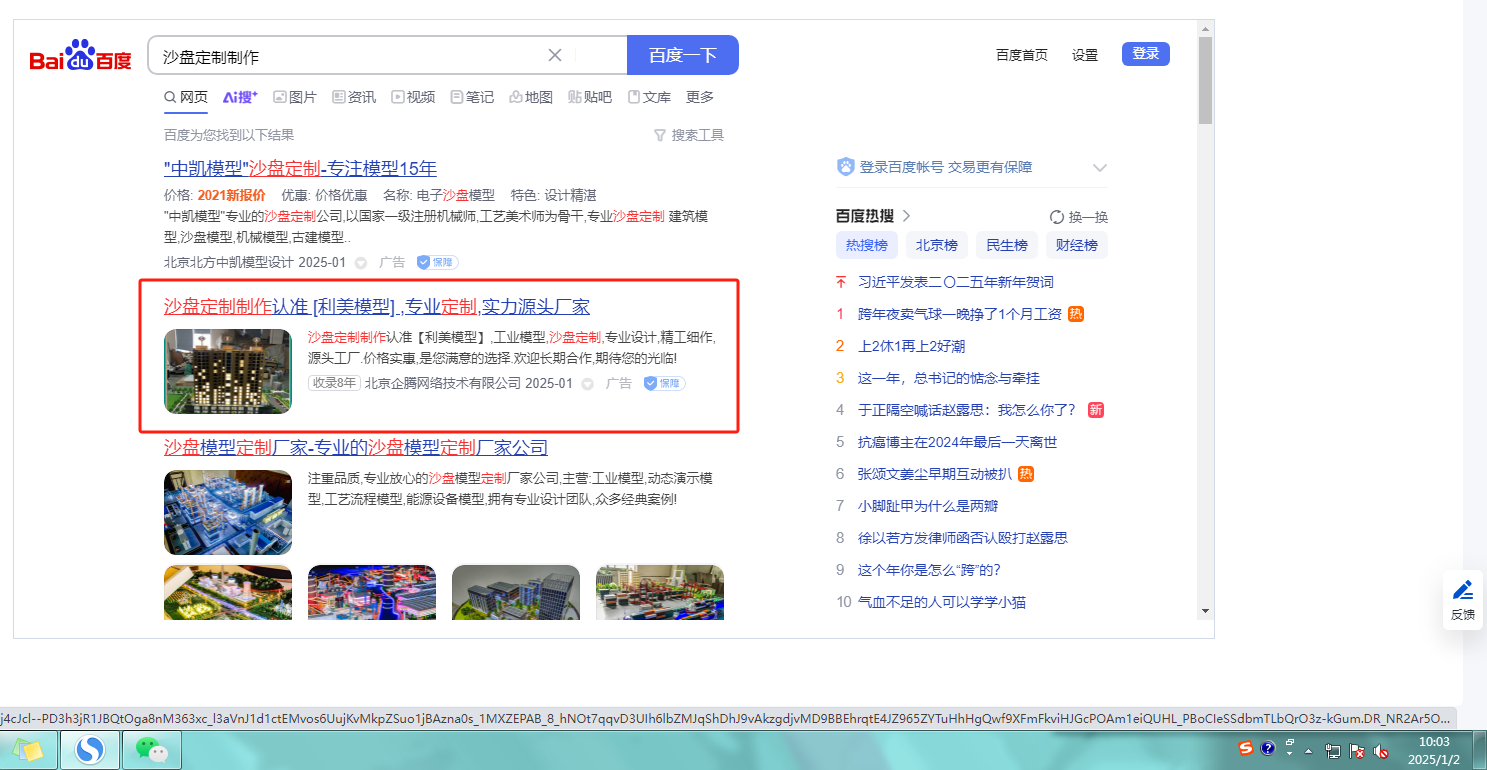This screenshot has height=770, width=1487.
Task: Open the 利美模型 result title link
Action: pos(377,306)
